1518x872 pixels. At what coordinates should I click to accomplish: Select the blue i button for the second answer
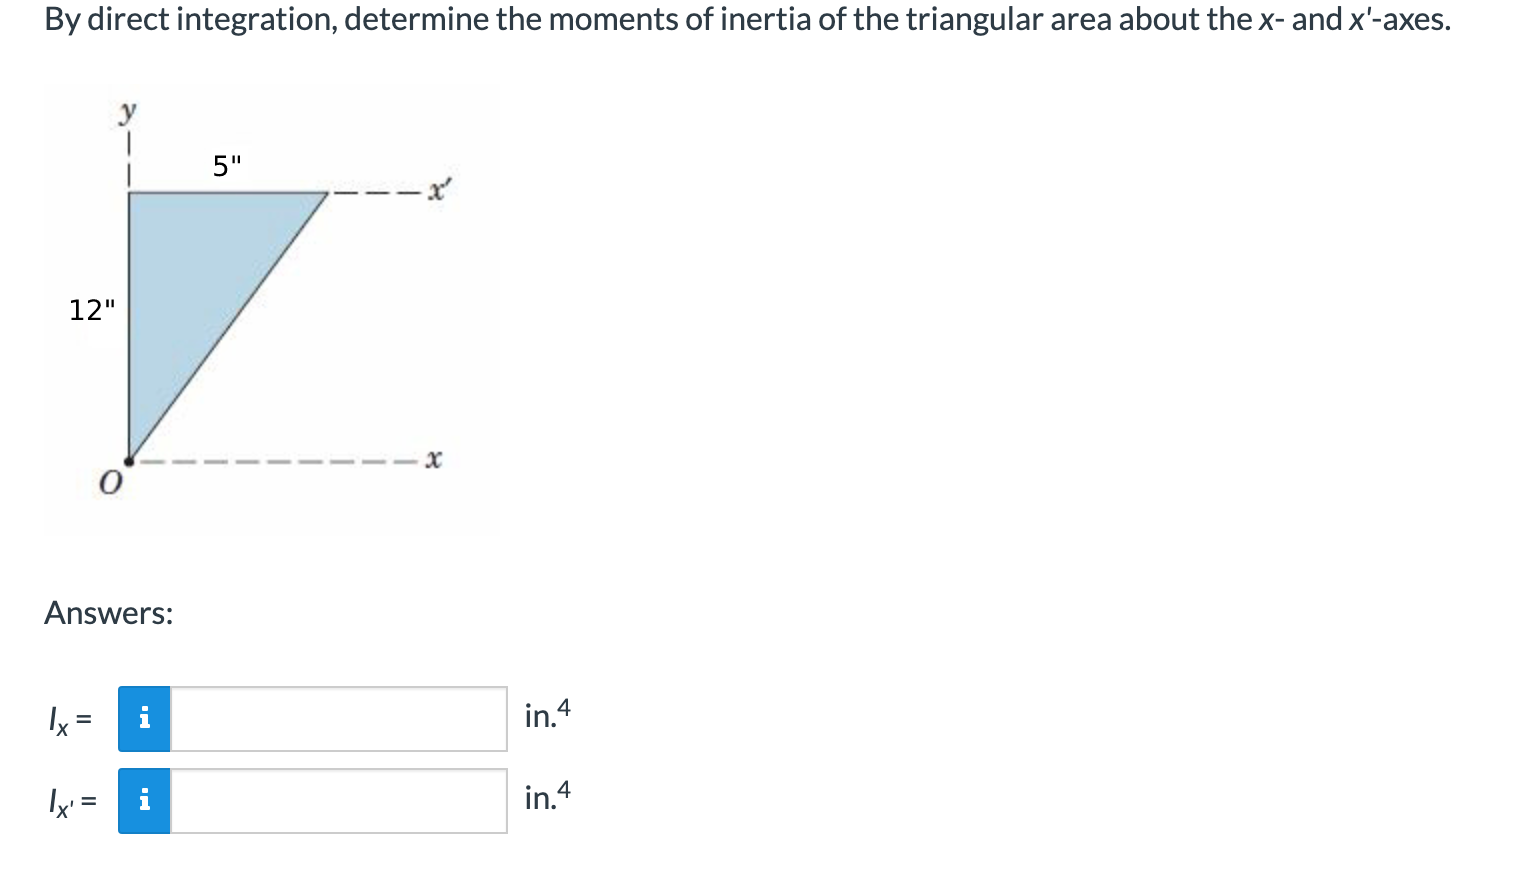(x=146, y=799)
